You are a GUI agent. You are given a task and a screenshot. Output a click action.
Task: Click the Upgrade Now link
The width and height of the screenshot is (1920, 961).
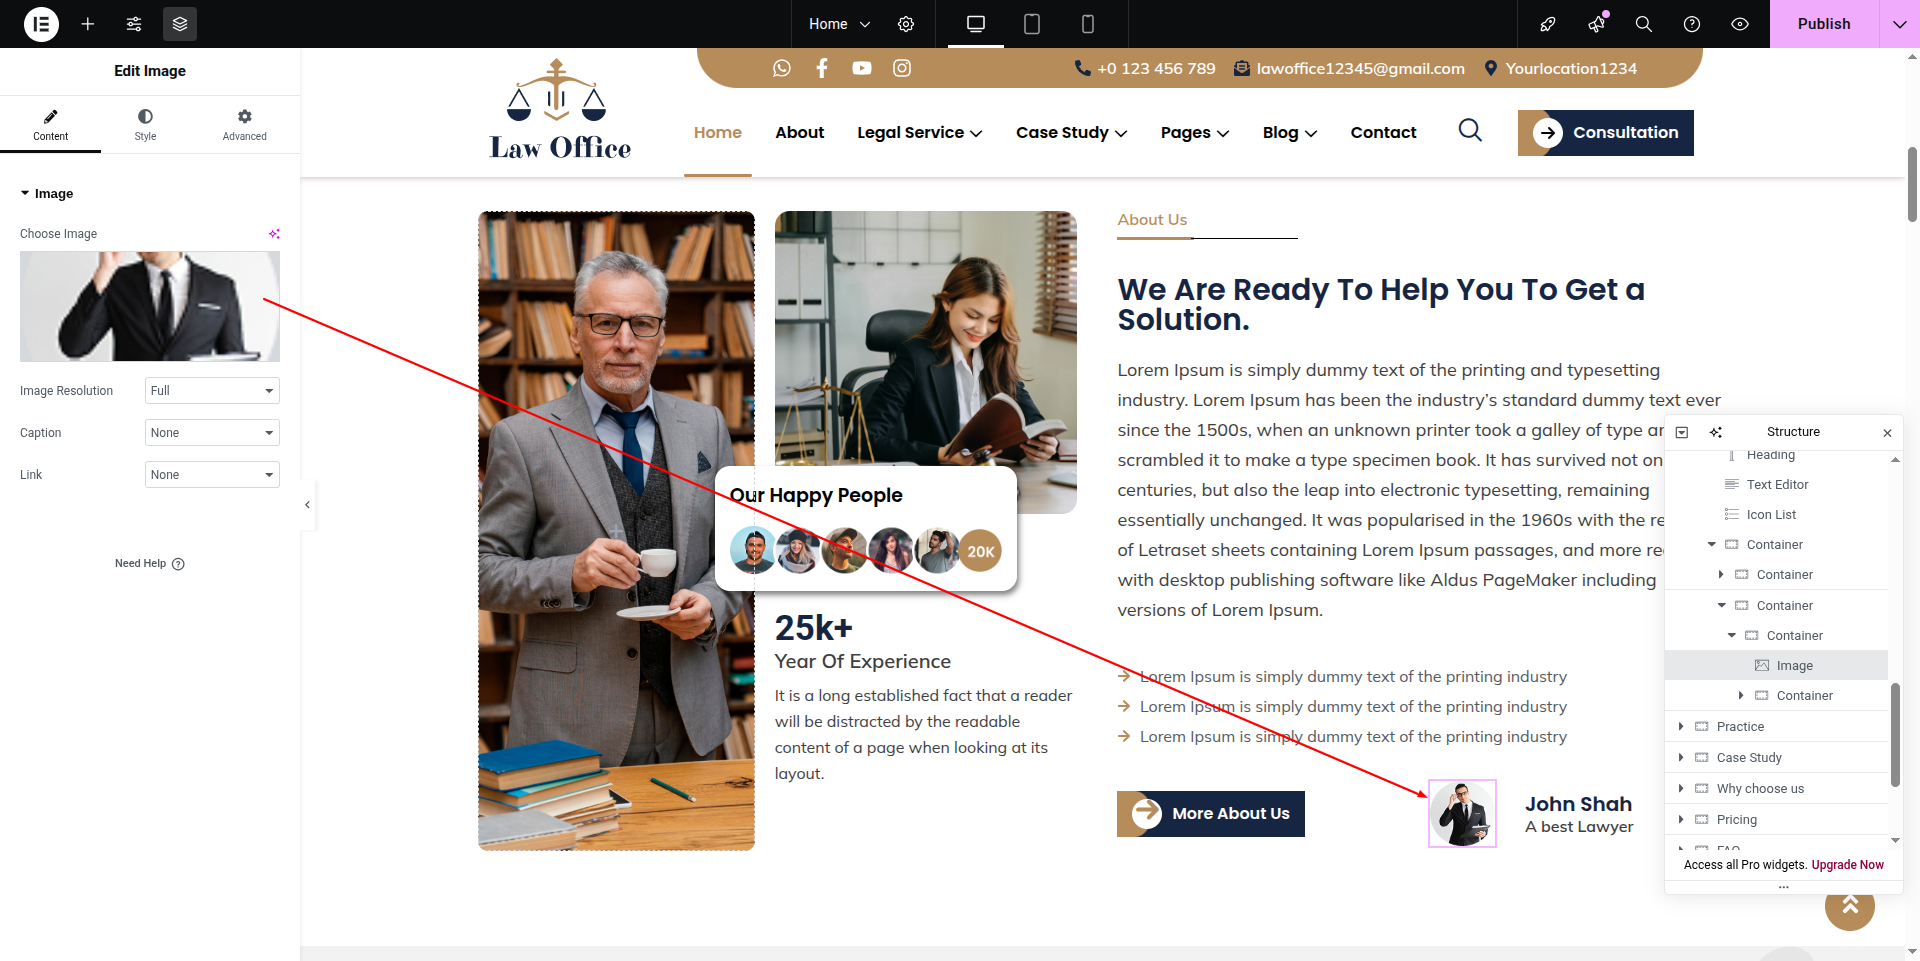click(x=1847, y=865)
